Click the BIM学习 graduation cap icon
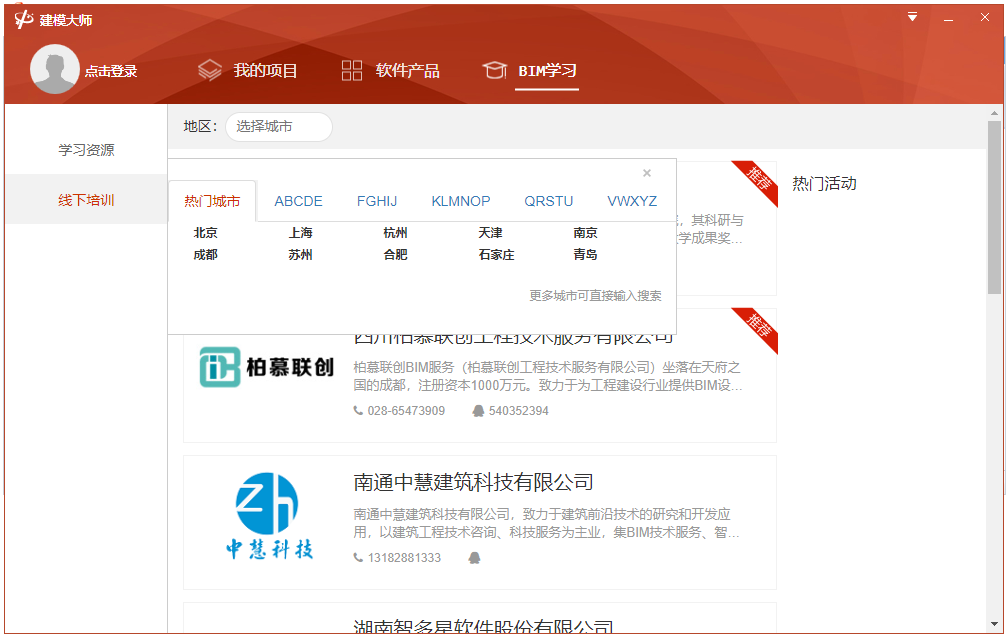This screenshot has width=1007, height=637. pos(495,70)
